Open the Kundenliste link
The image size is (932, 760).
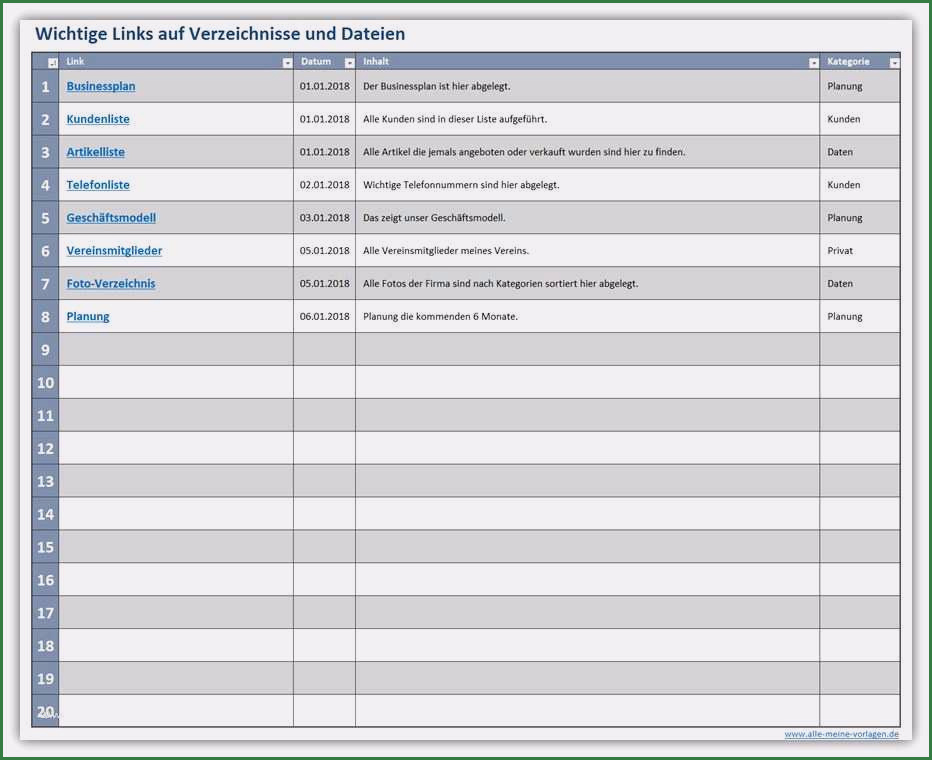(x=97, y=119)
